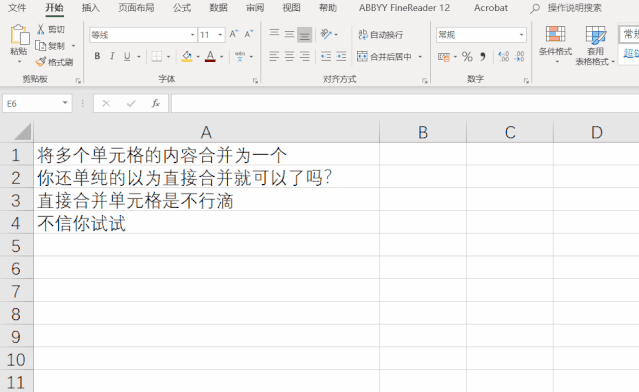Click the Copy button

[x=51, y=46]
